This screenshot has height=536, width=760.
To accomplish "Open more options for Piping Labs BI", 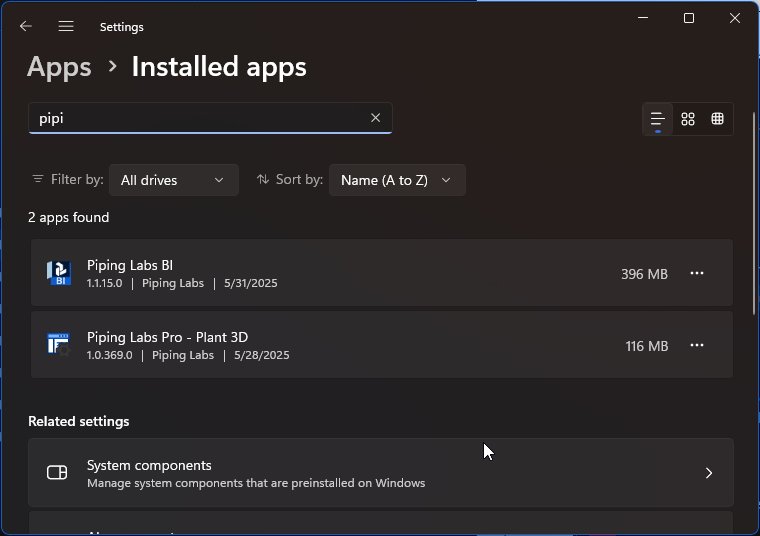I will (x=697, y=273).
